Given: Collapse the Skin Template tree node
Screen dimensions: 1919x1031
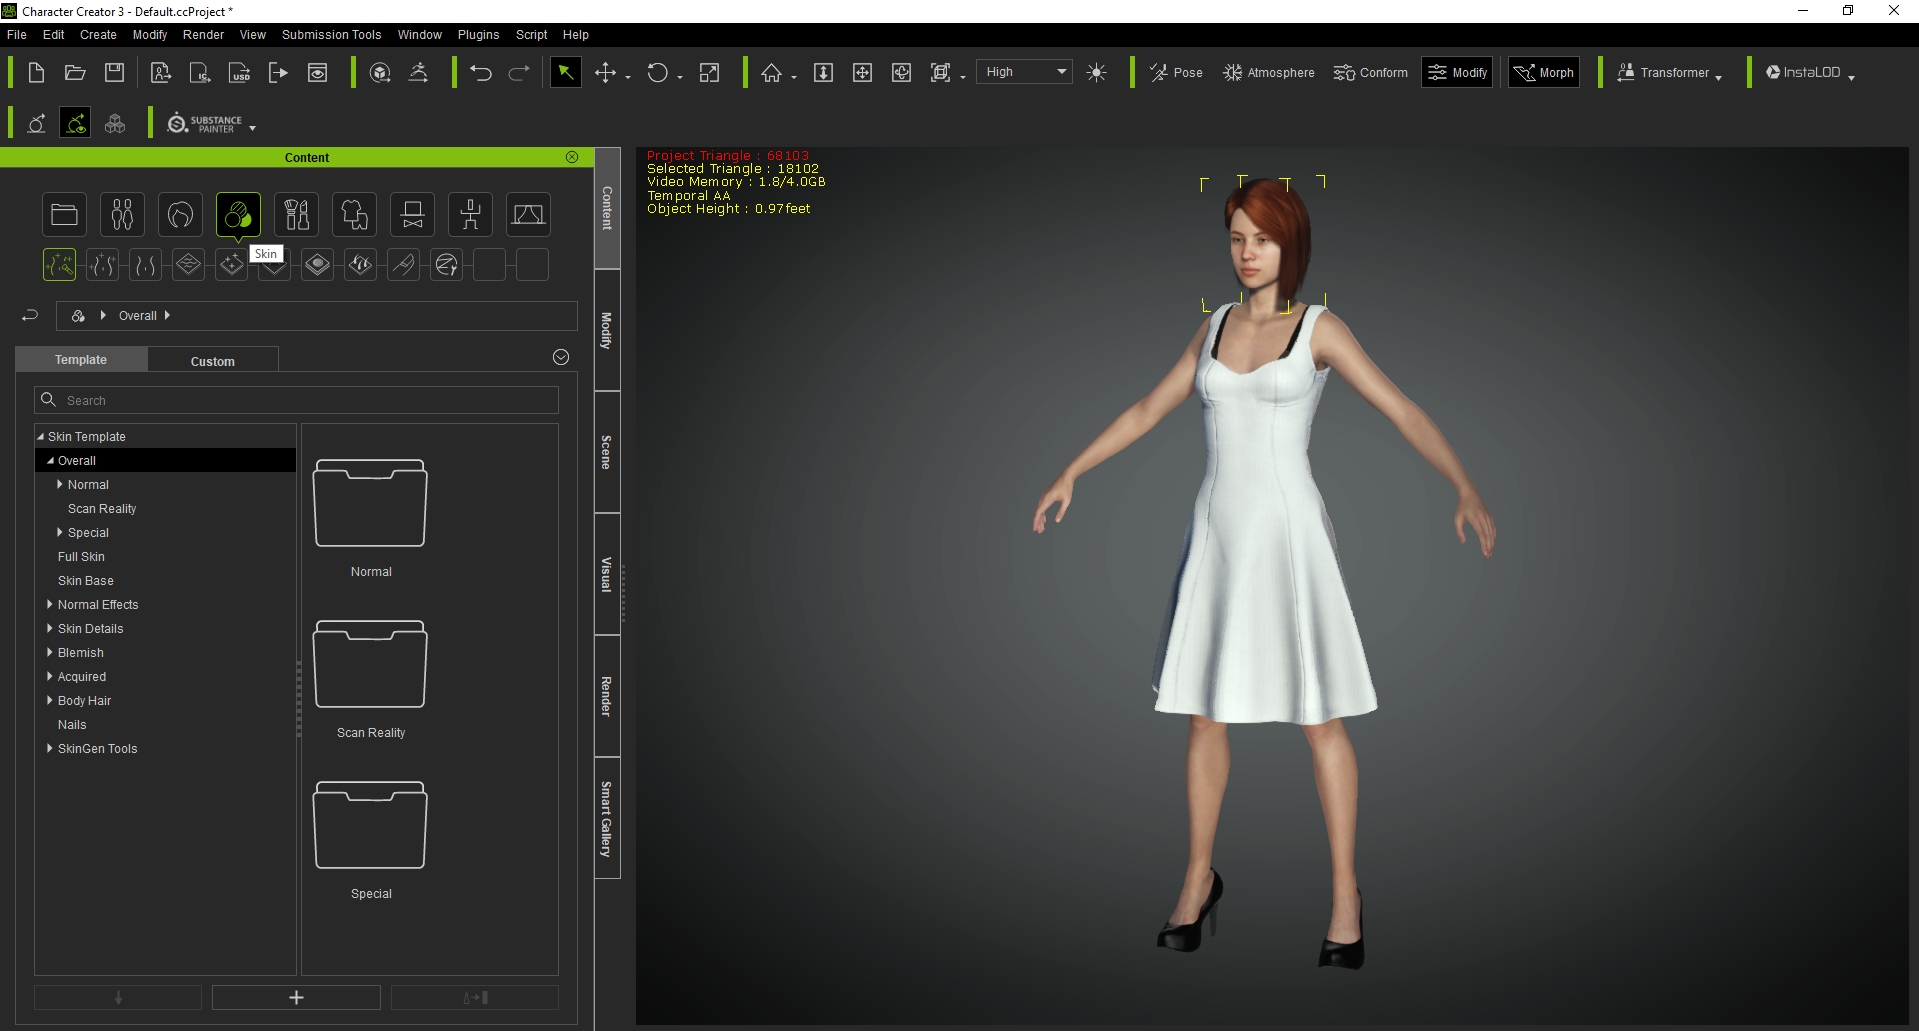Looking at the screenshot, I should [41, 436].
